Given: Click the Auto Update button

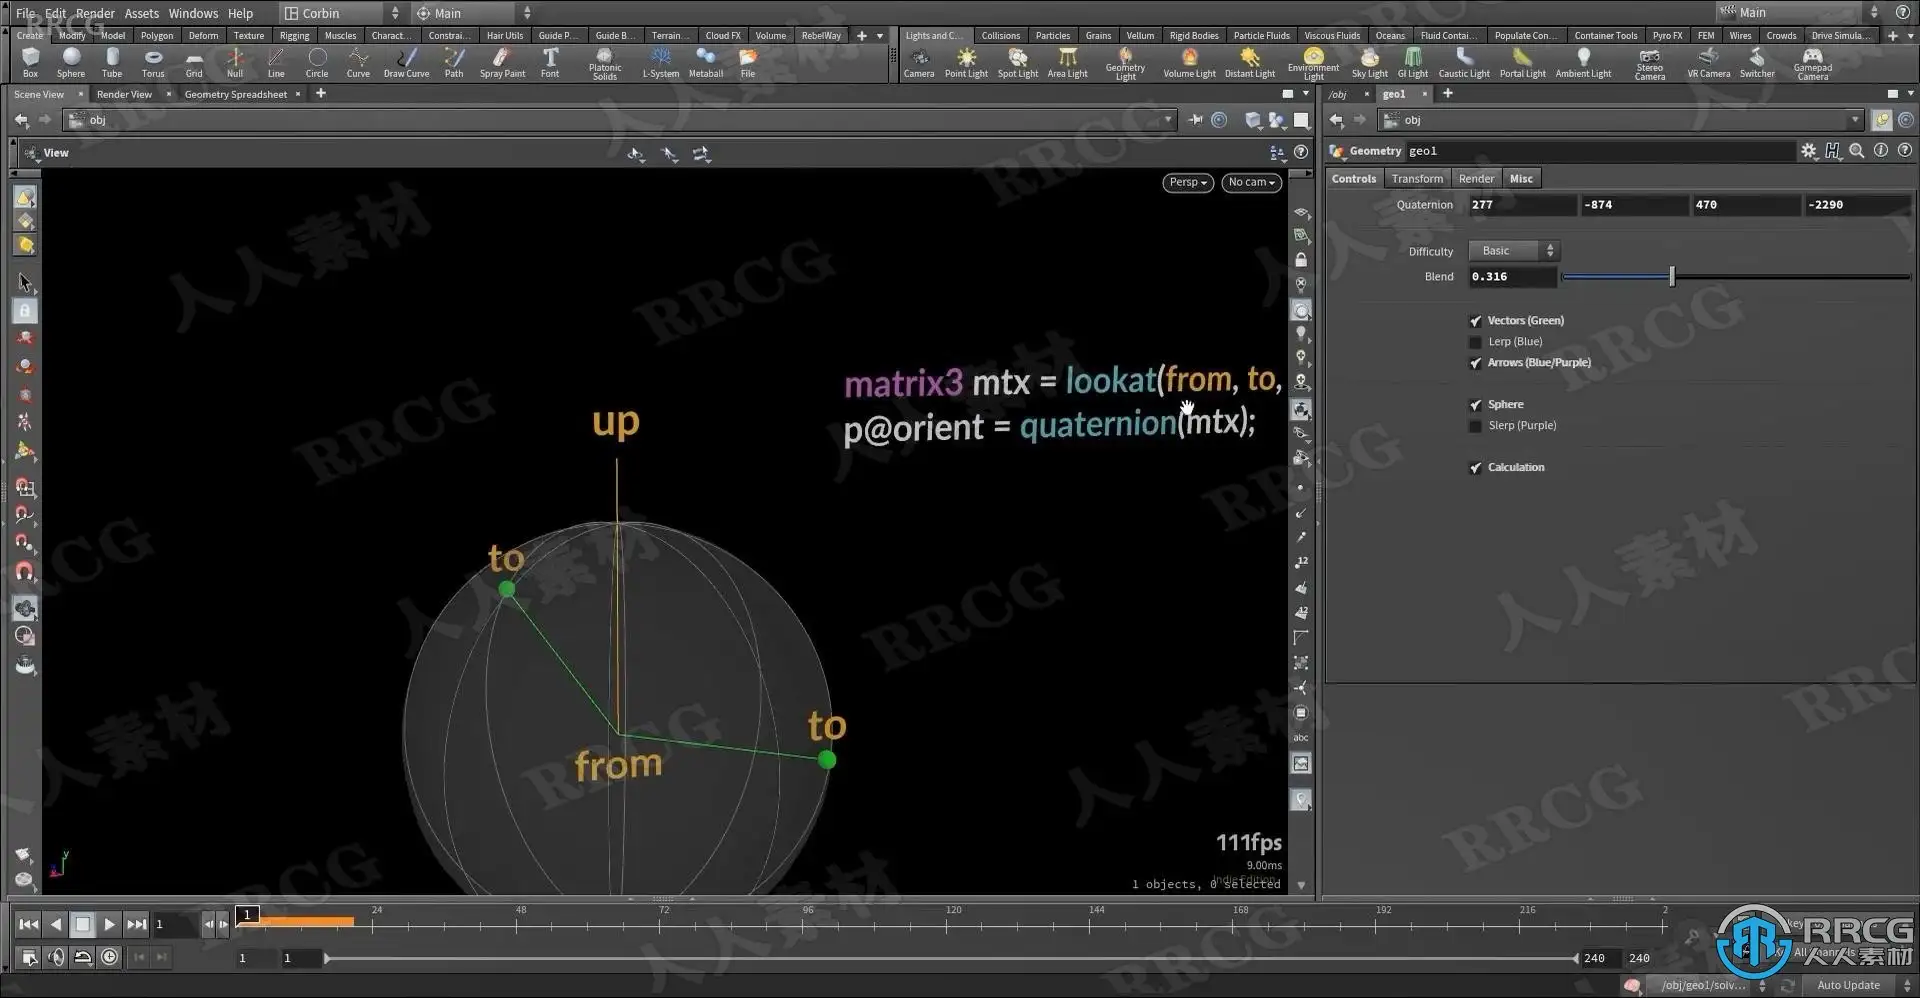Looking at the screenshot, I should click(x=1848, y=985).
